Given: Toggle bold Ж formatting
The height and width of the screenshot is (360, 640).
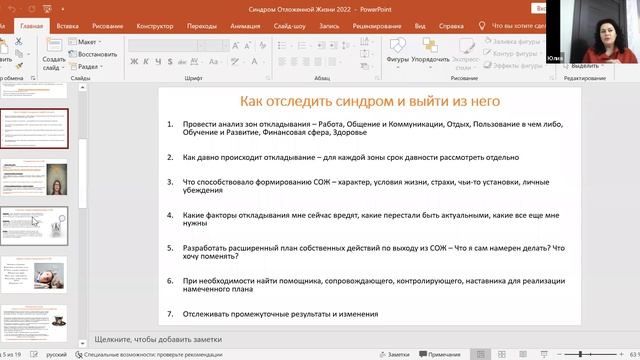Looking at the screenshot, I should tap(134, 62).
